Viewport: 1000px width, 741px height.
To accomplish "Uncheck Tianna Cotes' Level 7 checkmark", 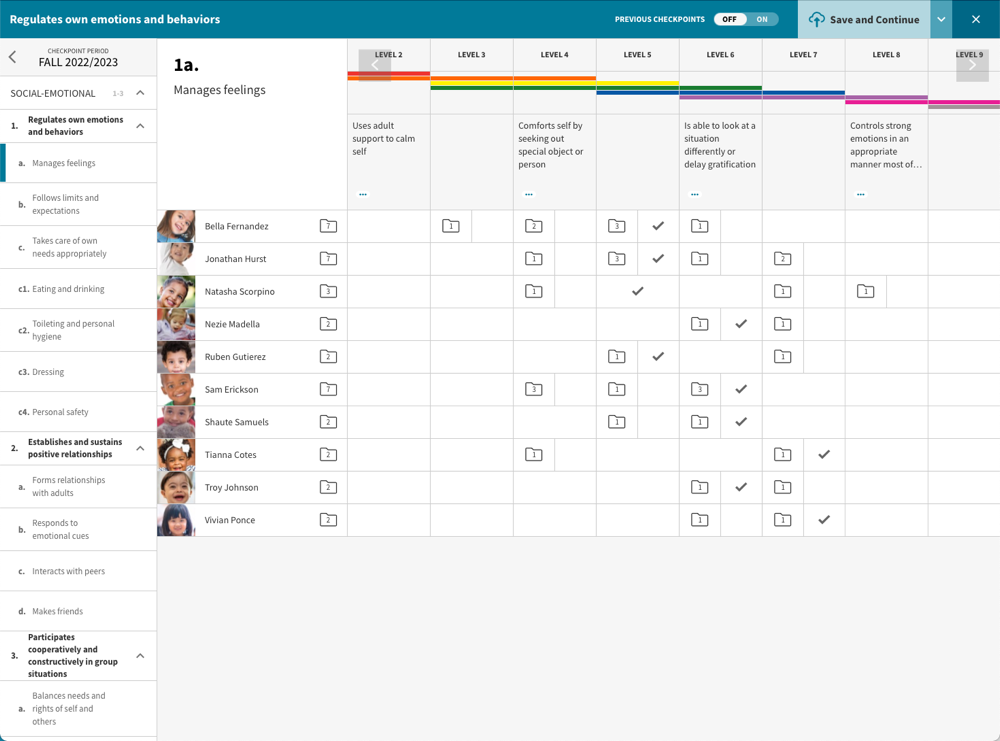I will [824, 455].
